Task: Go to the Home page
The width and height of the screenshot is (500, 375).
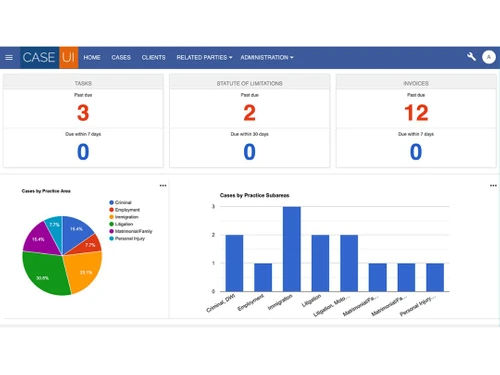Action: pos(92,58)
